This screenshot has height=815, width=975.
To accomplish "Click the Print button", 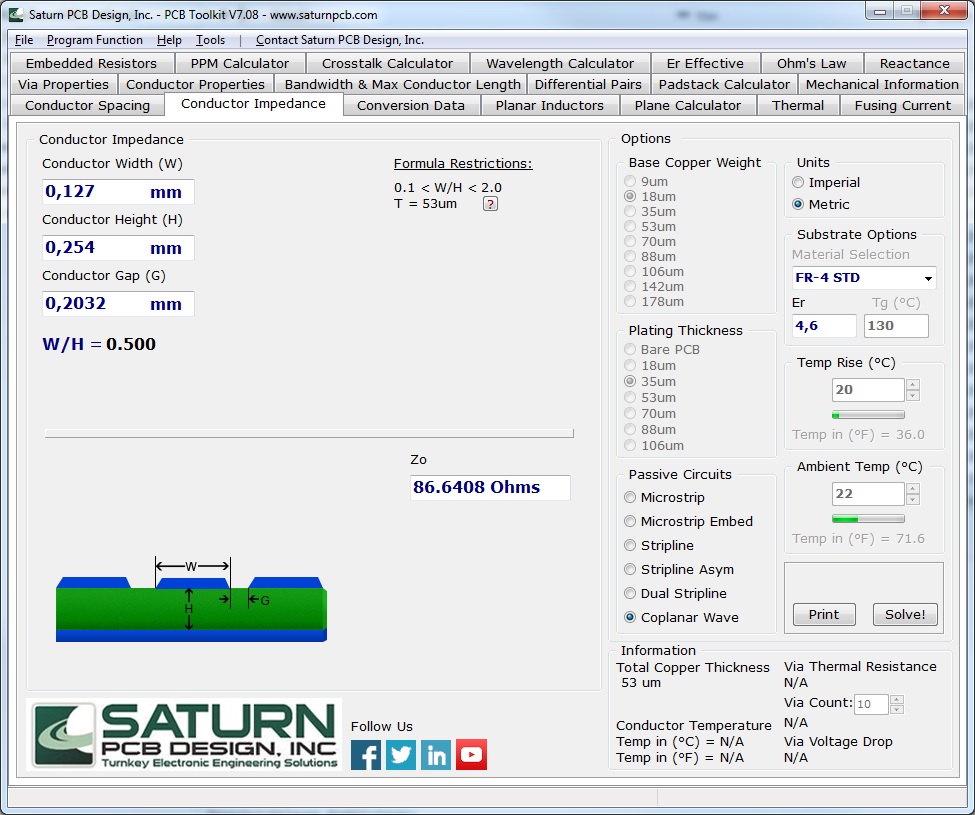I will [x=824, y=614].
